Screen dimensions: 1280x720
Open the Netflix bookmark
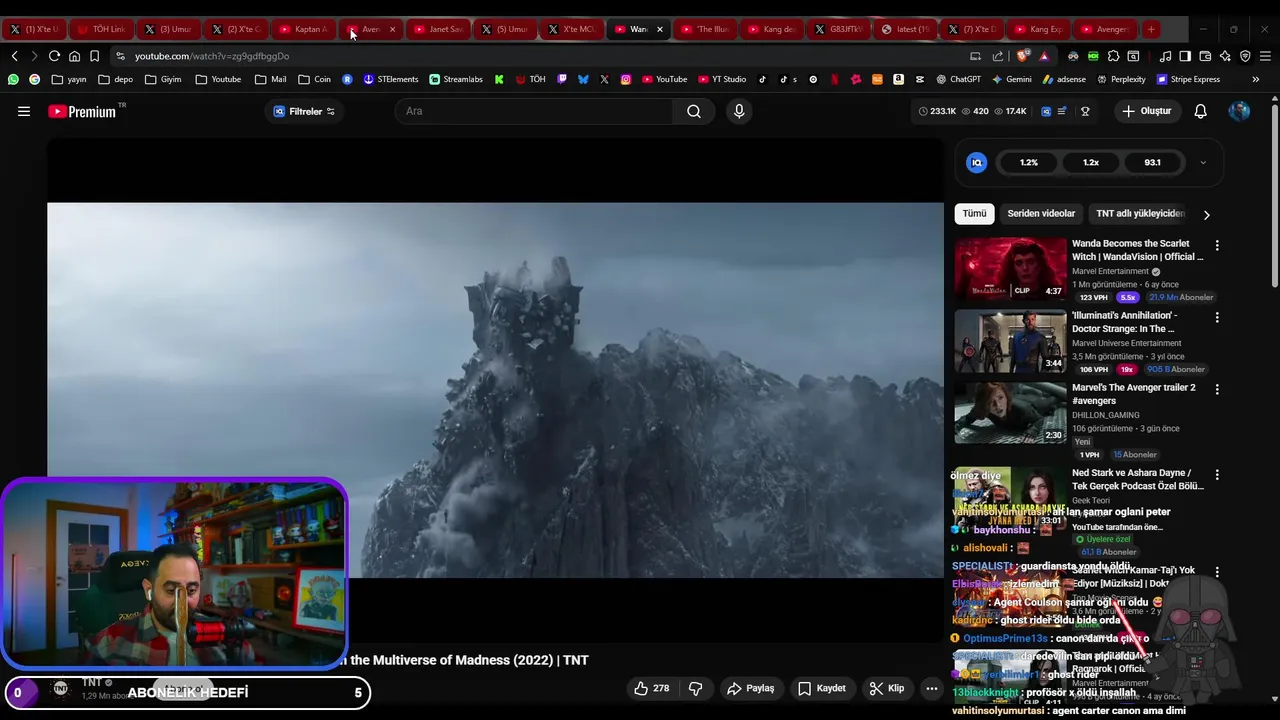(x=834, y=79)
